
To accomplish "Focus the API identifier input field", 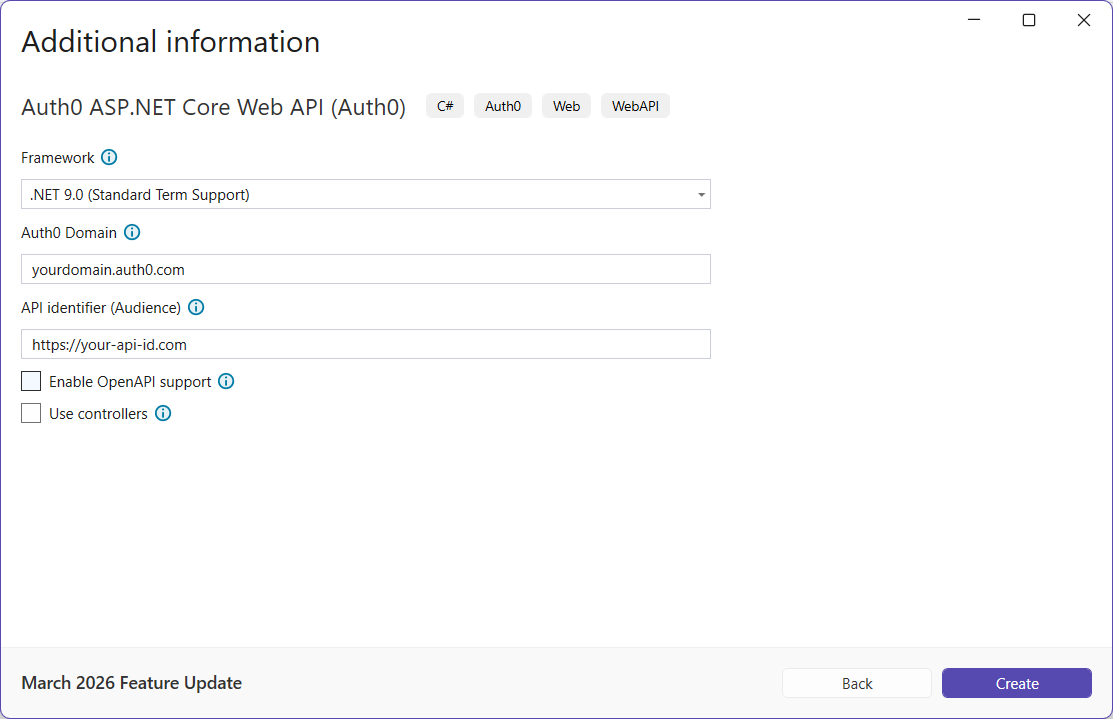I will pyautogui.click(x=366, y=344).
